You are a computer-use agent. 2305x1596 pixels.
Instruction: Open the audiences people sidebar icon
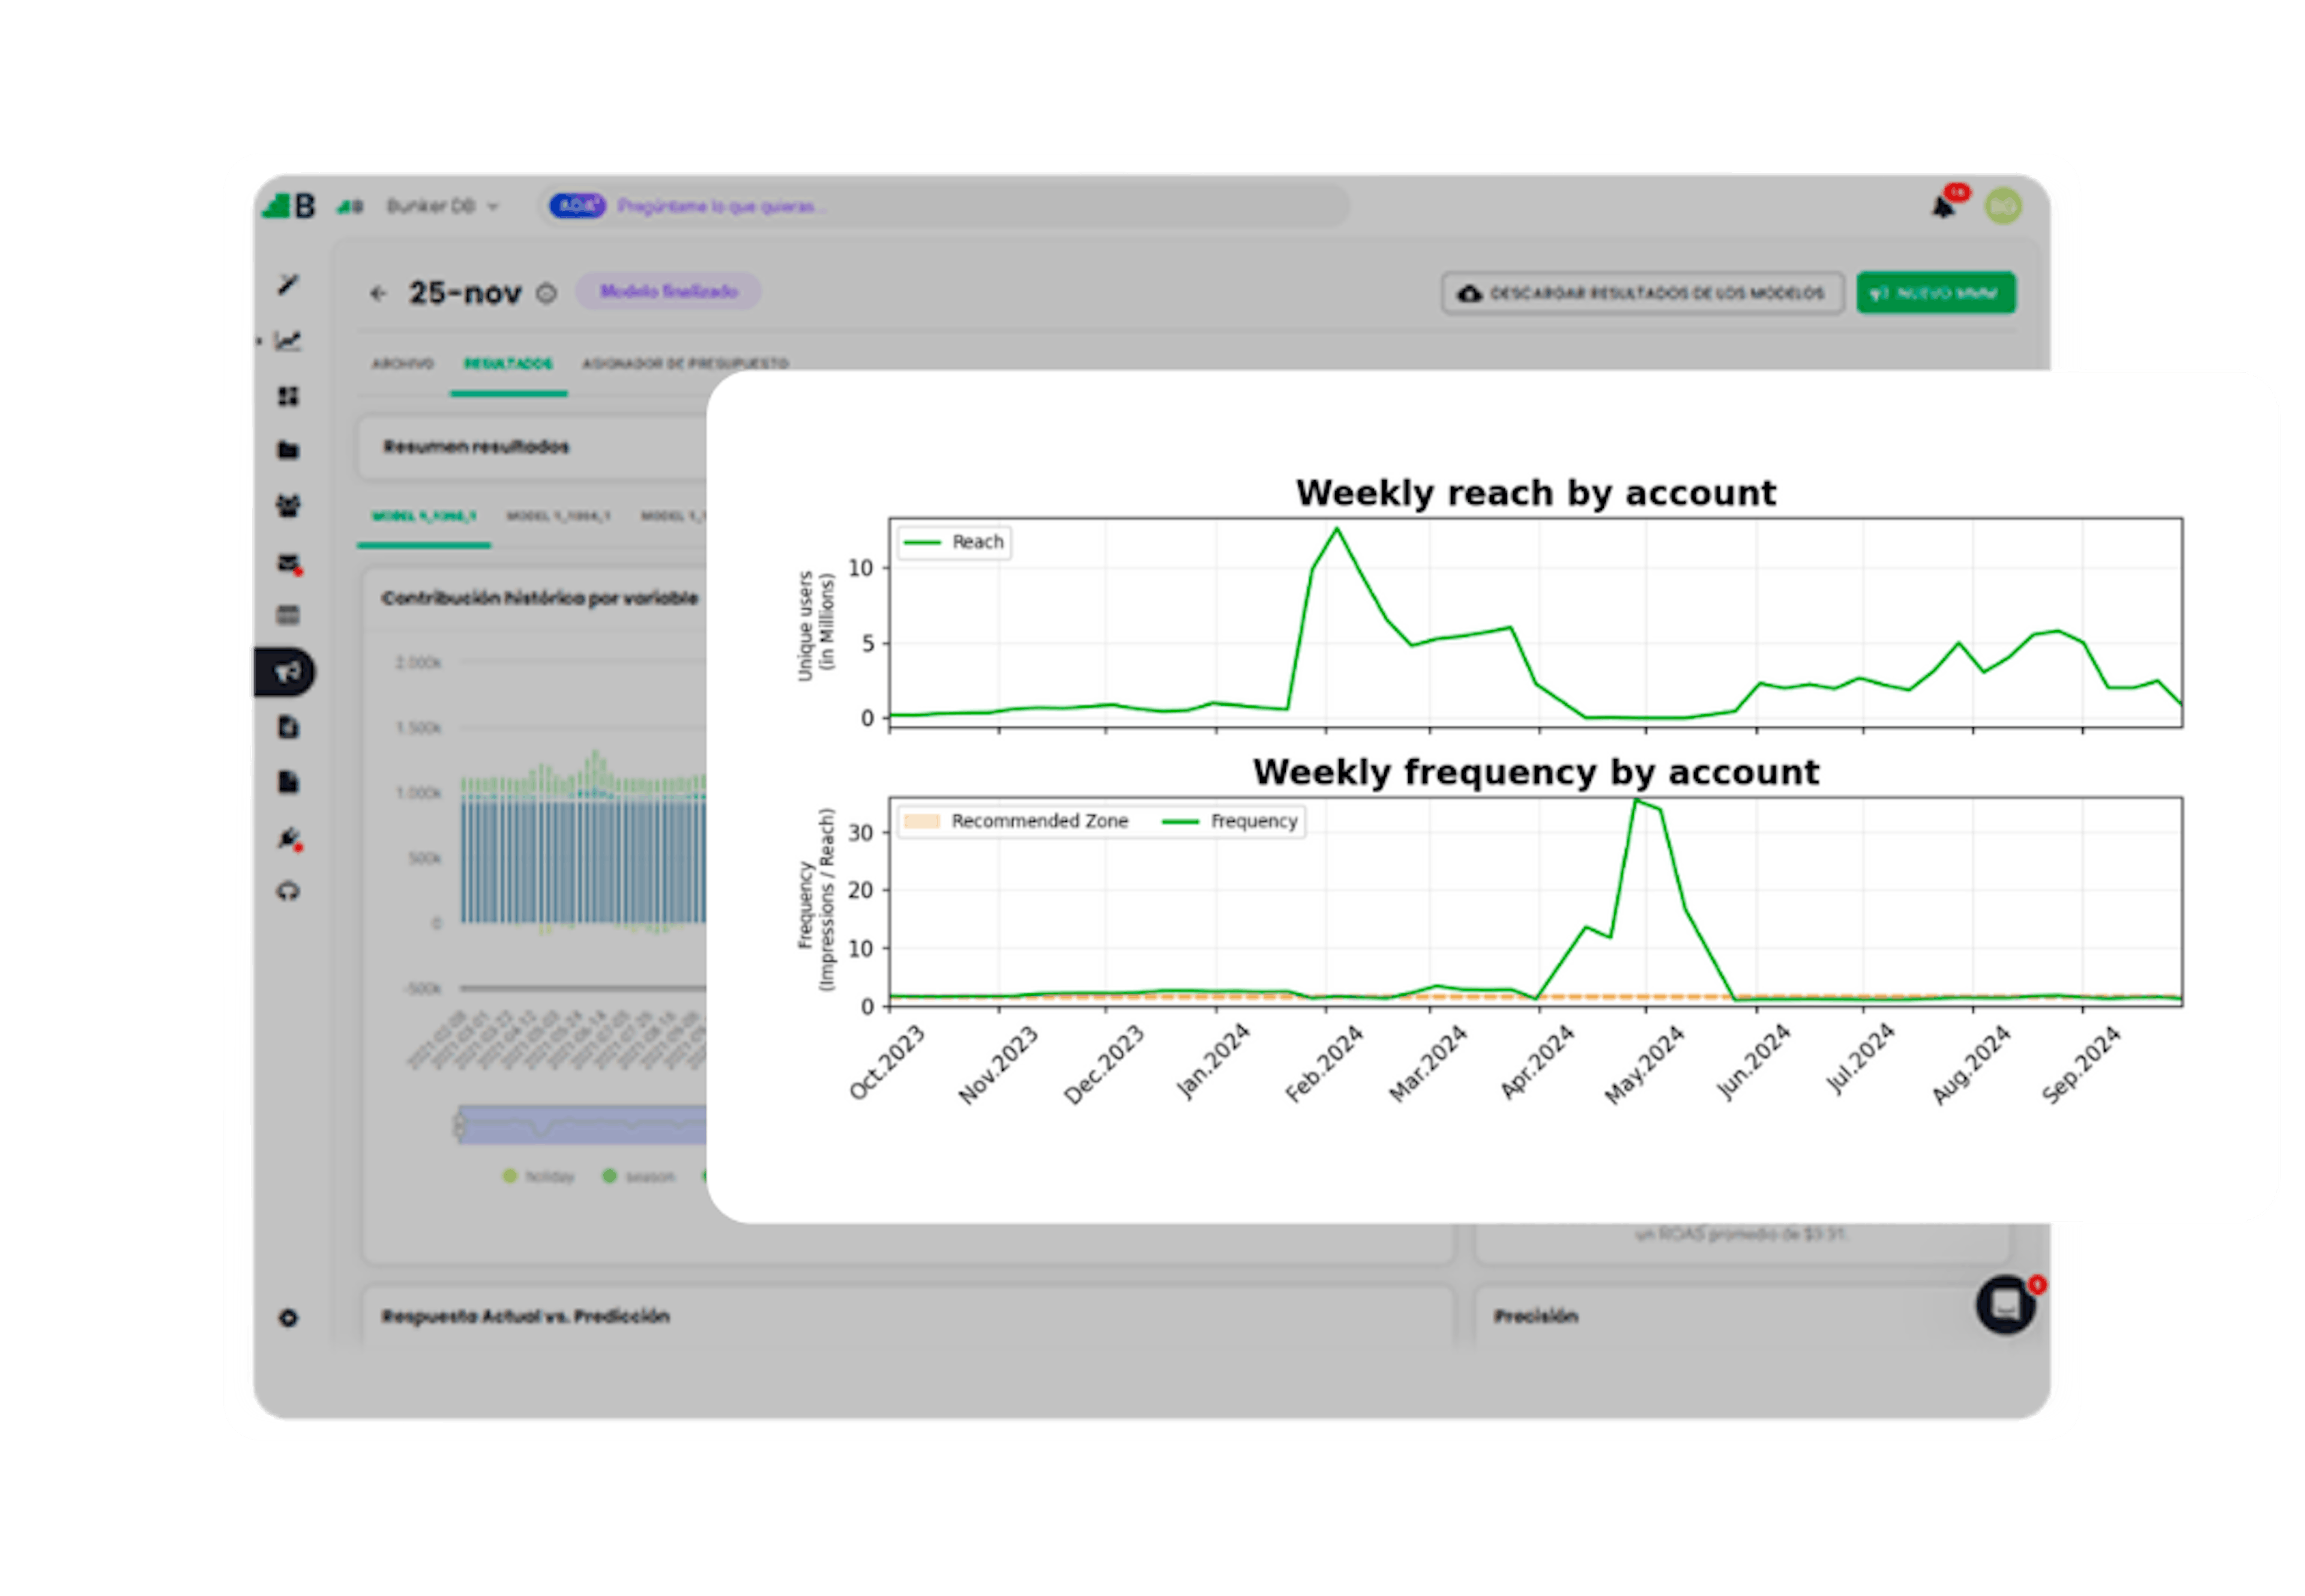[x=288, y=506]
